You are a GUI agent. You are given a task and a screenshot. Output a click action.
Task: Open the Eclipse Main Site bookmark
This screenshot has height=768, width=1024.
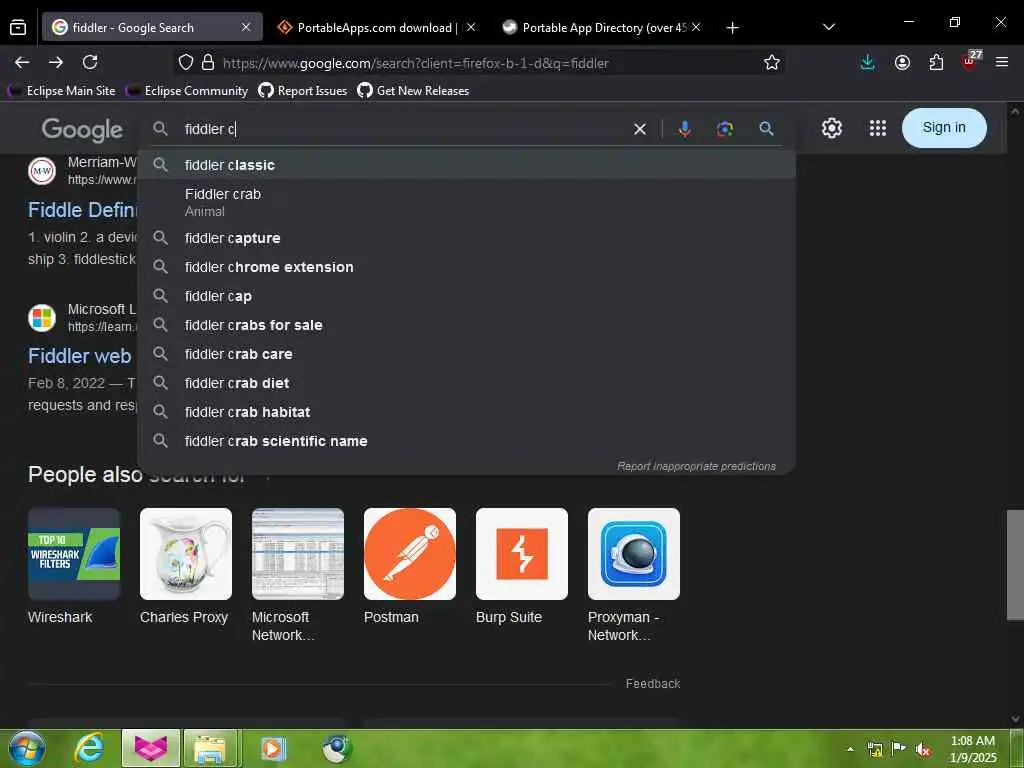[61, 91]
